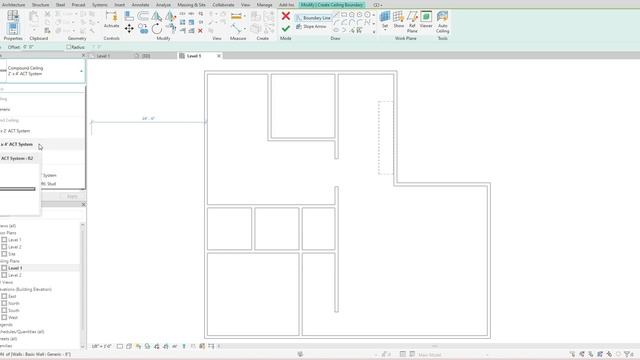
Task: Click the Visual Style icon in view control bar
Action: pos(129,346)
